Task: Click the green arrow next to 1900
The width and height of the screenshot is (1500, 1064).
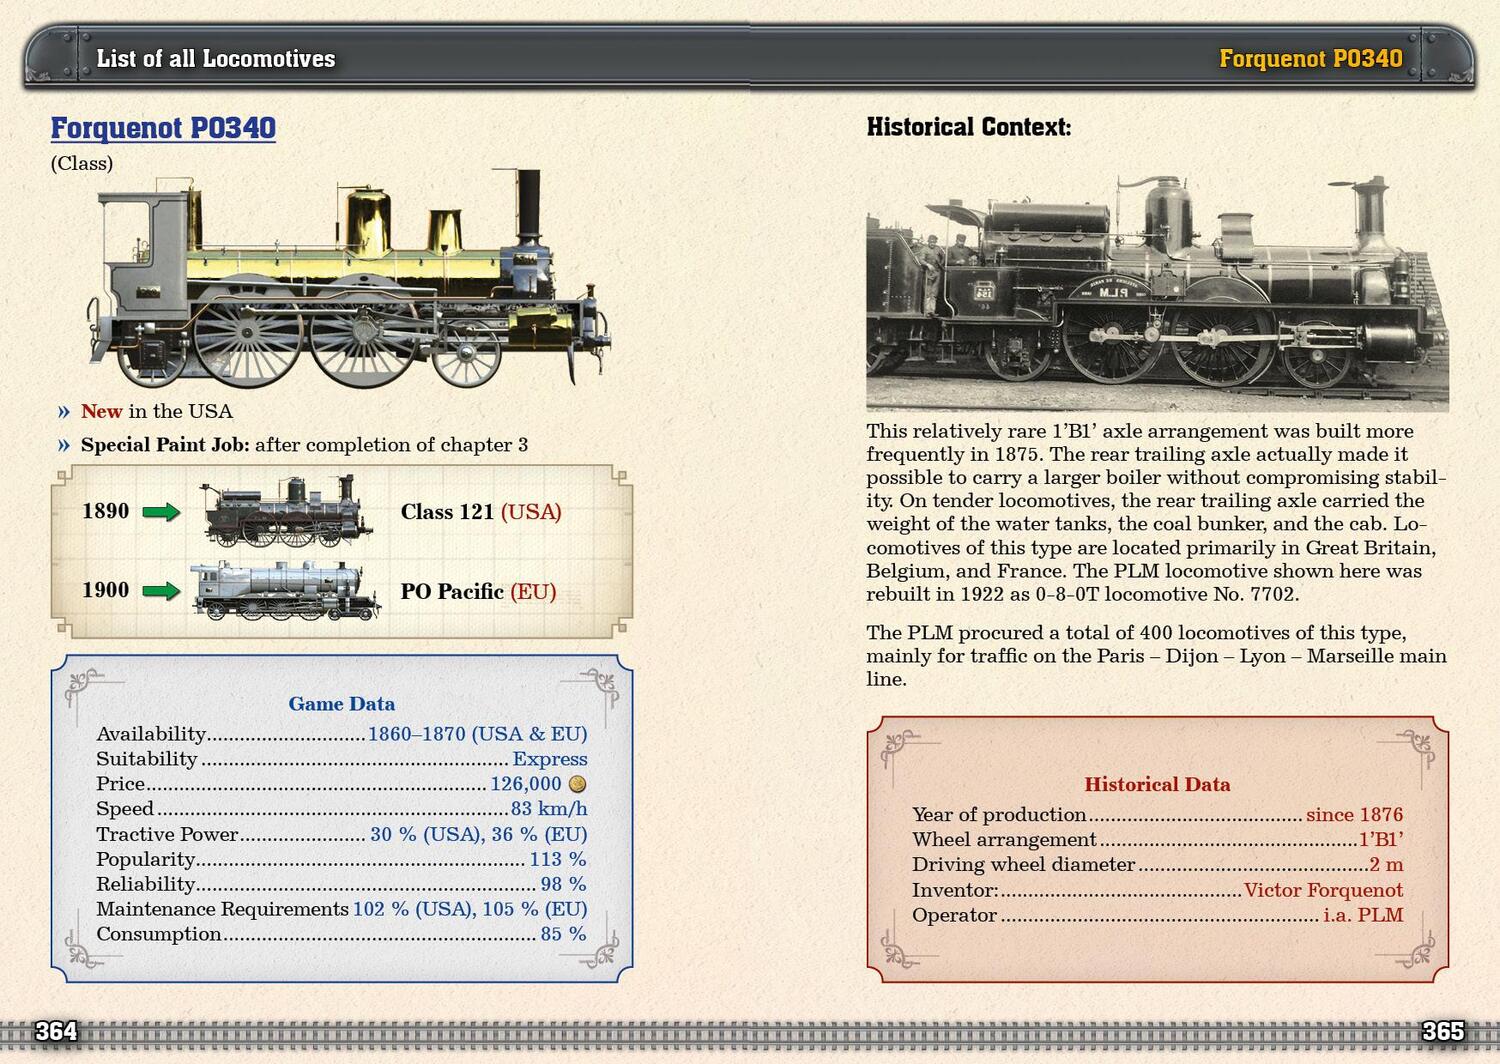Action: [x=161, y=591]
